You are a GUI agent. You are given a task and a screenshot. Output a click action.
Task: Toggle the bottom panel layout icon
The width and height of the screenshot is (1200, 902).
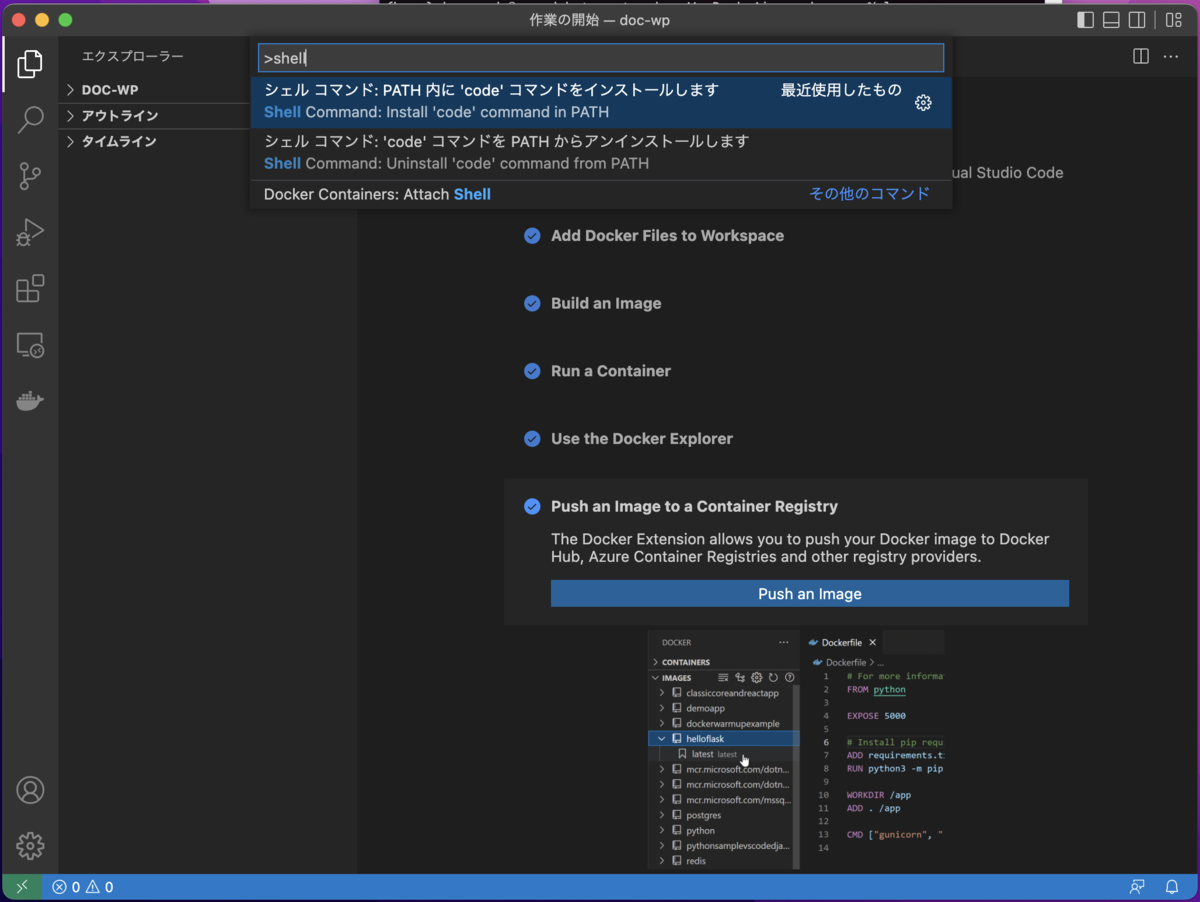[1111, 20]
